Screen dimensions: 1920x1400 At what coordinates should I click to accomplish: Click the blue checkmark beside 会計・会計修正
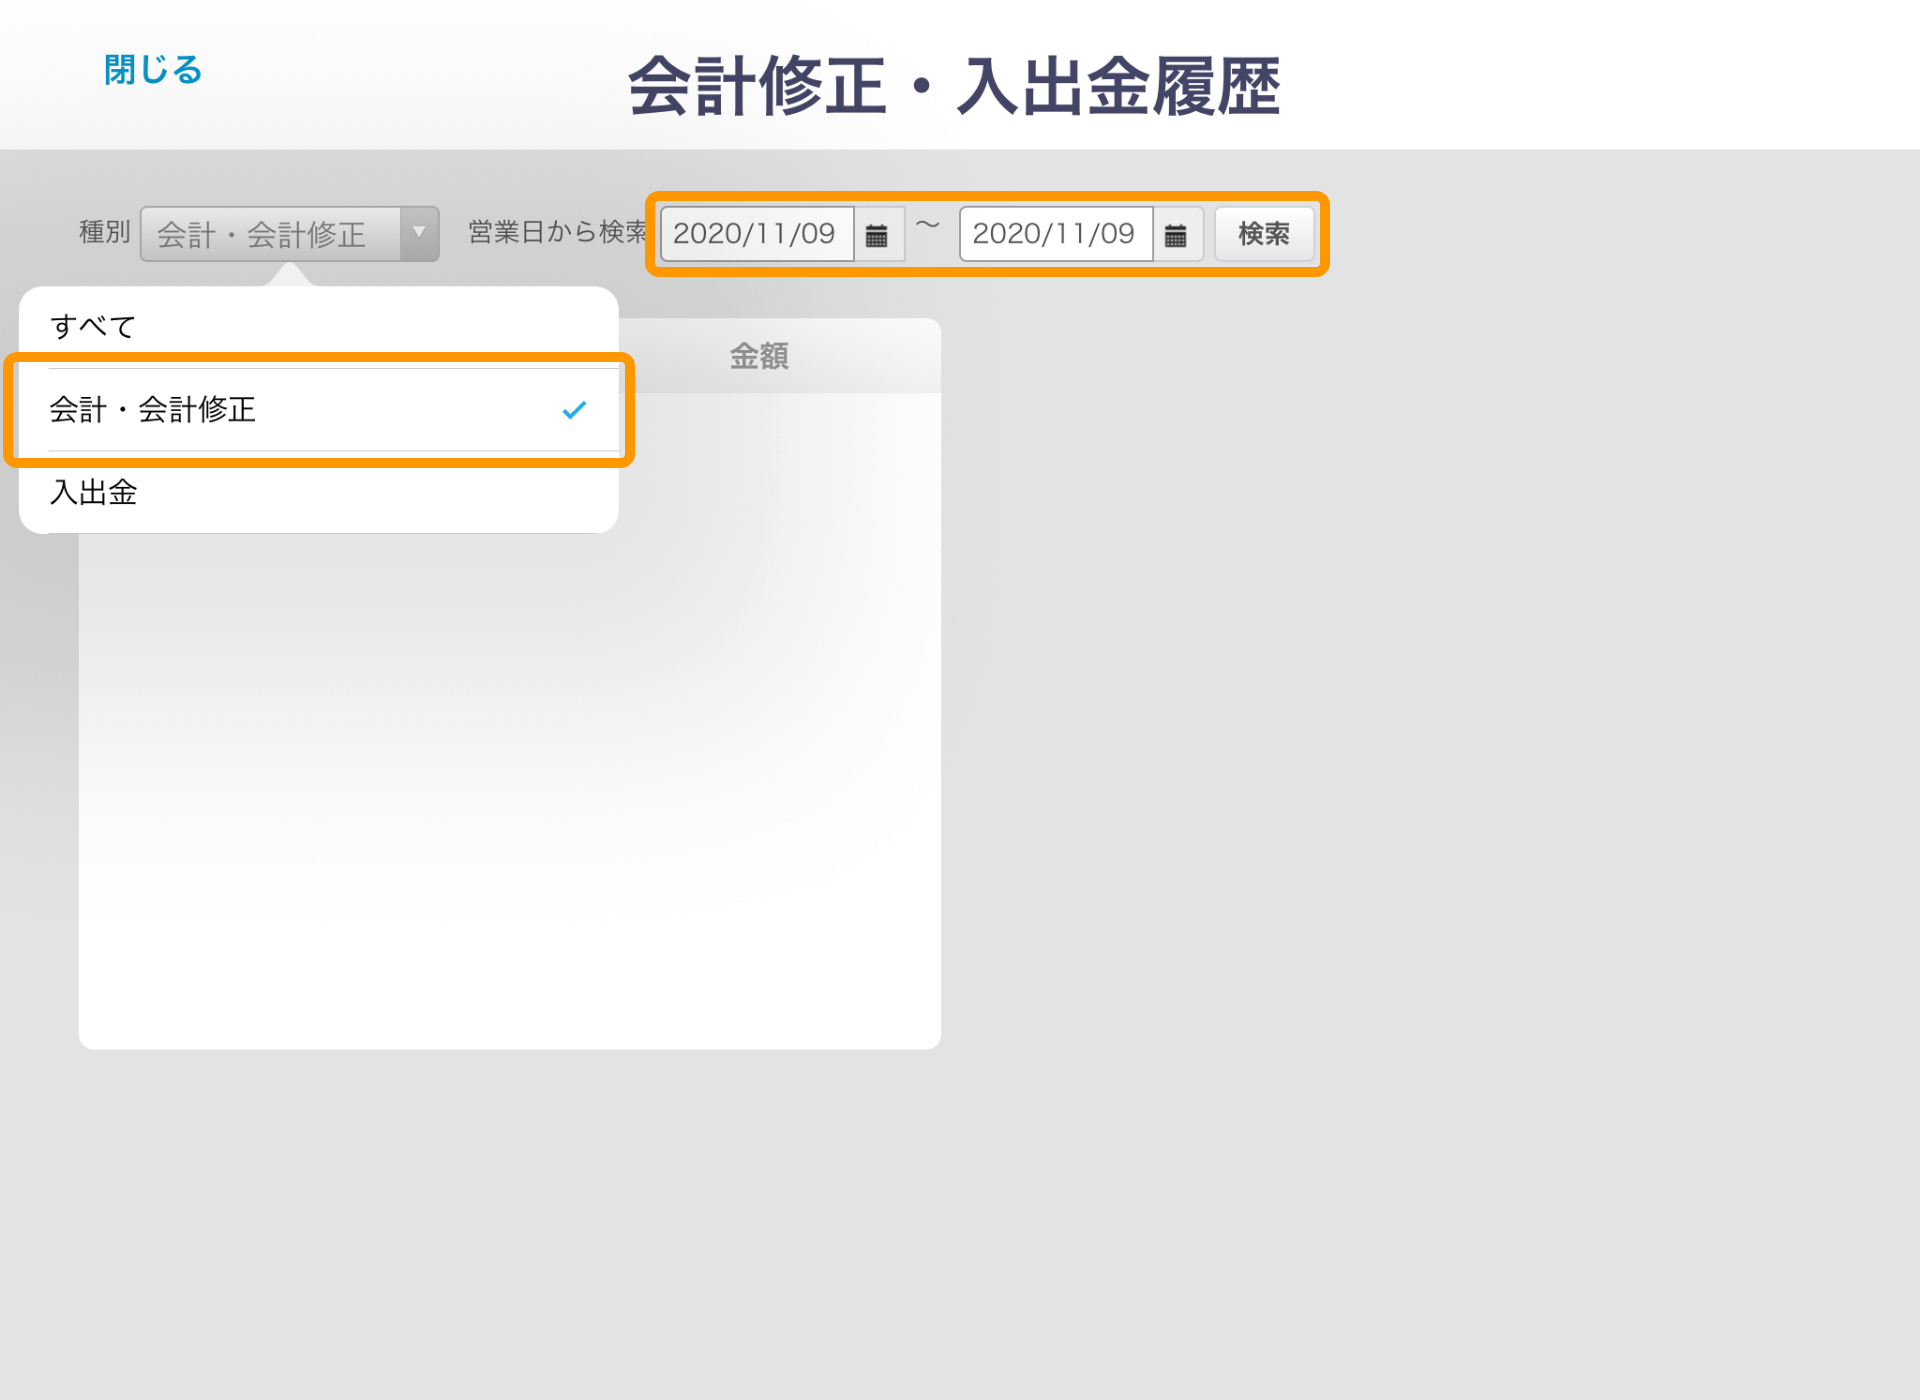click(x=574, y=410)
